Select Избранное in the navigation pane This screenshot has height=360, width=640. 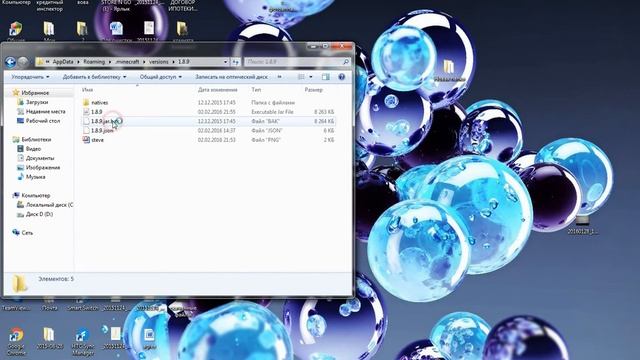(35, 93)
